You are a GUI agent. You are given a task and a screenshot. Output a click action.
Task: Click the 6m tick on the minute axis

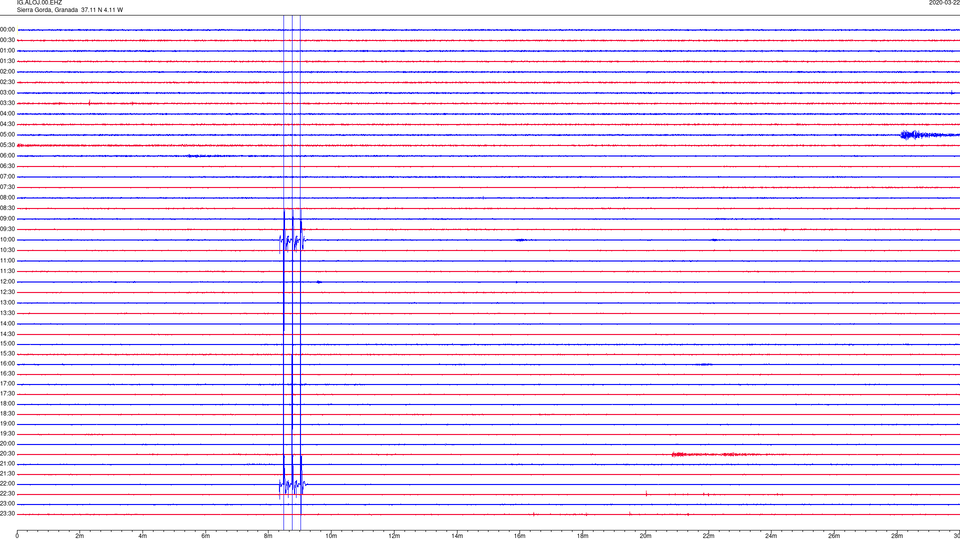[x=205, y=536]
